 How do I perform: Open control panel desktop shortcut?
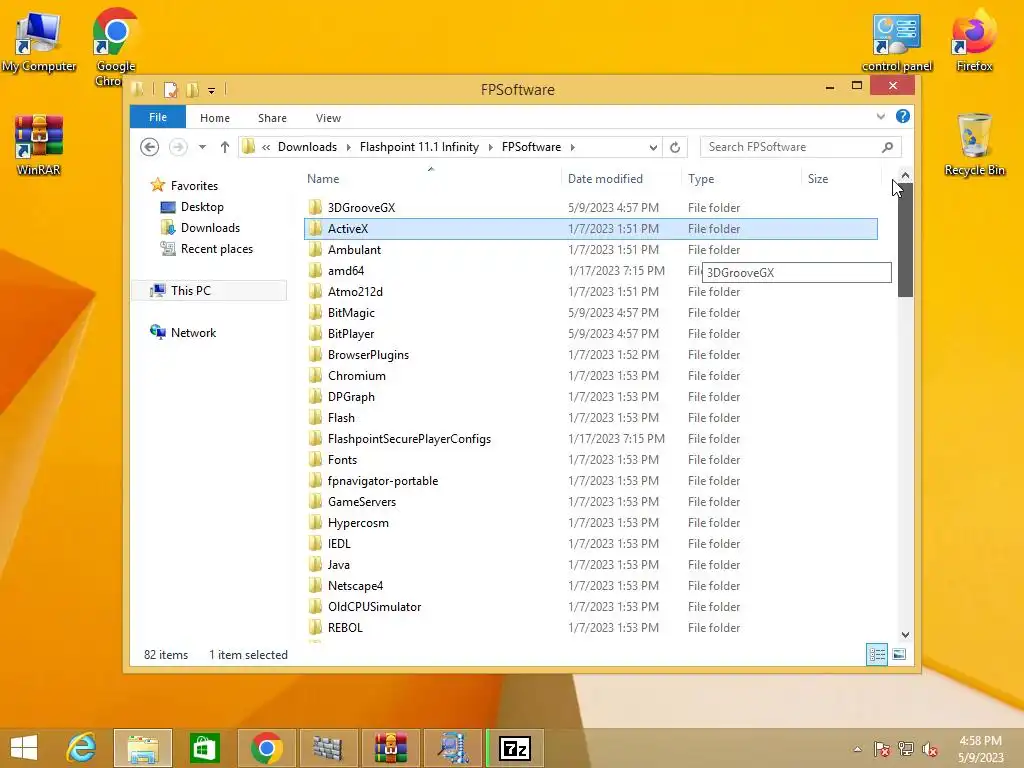point(897,42)
